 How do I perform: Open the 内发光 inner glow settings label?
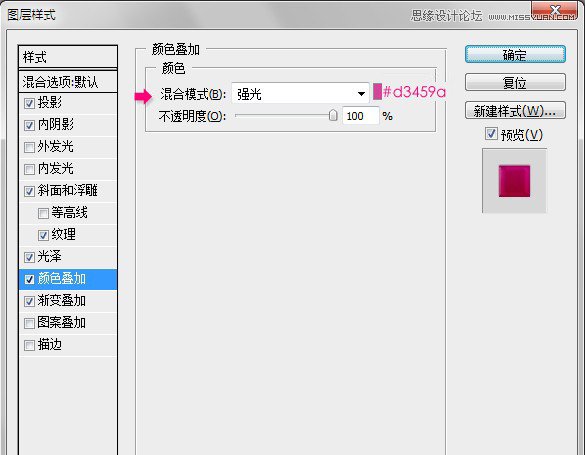coord(56,168)
